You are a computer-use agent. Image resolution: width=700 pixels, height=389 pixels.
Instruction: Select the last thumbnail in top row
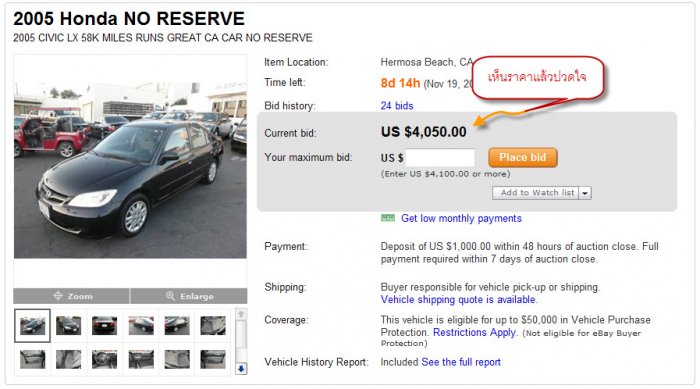click(213, 326)
